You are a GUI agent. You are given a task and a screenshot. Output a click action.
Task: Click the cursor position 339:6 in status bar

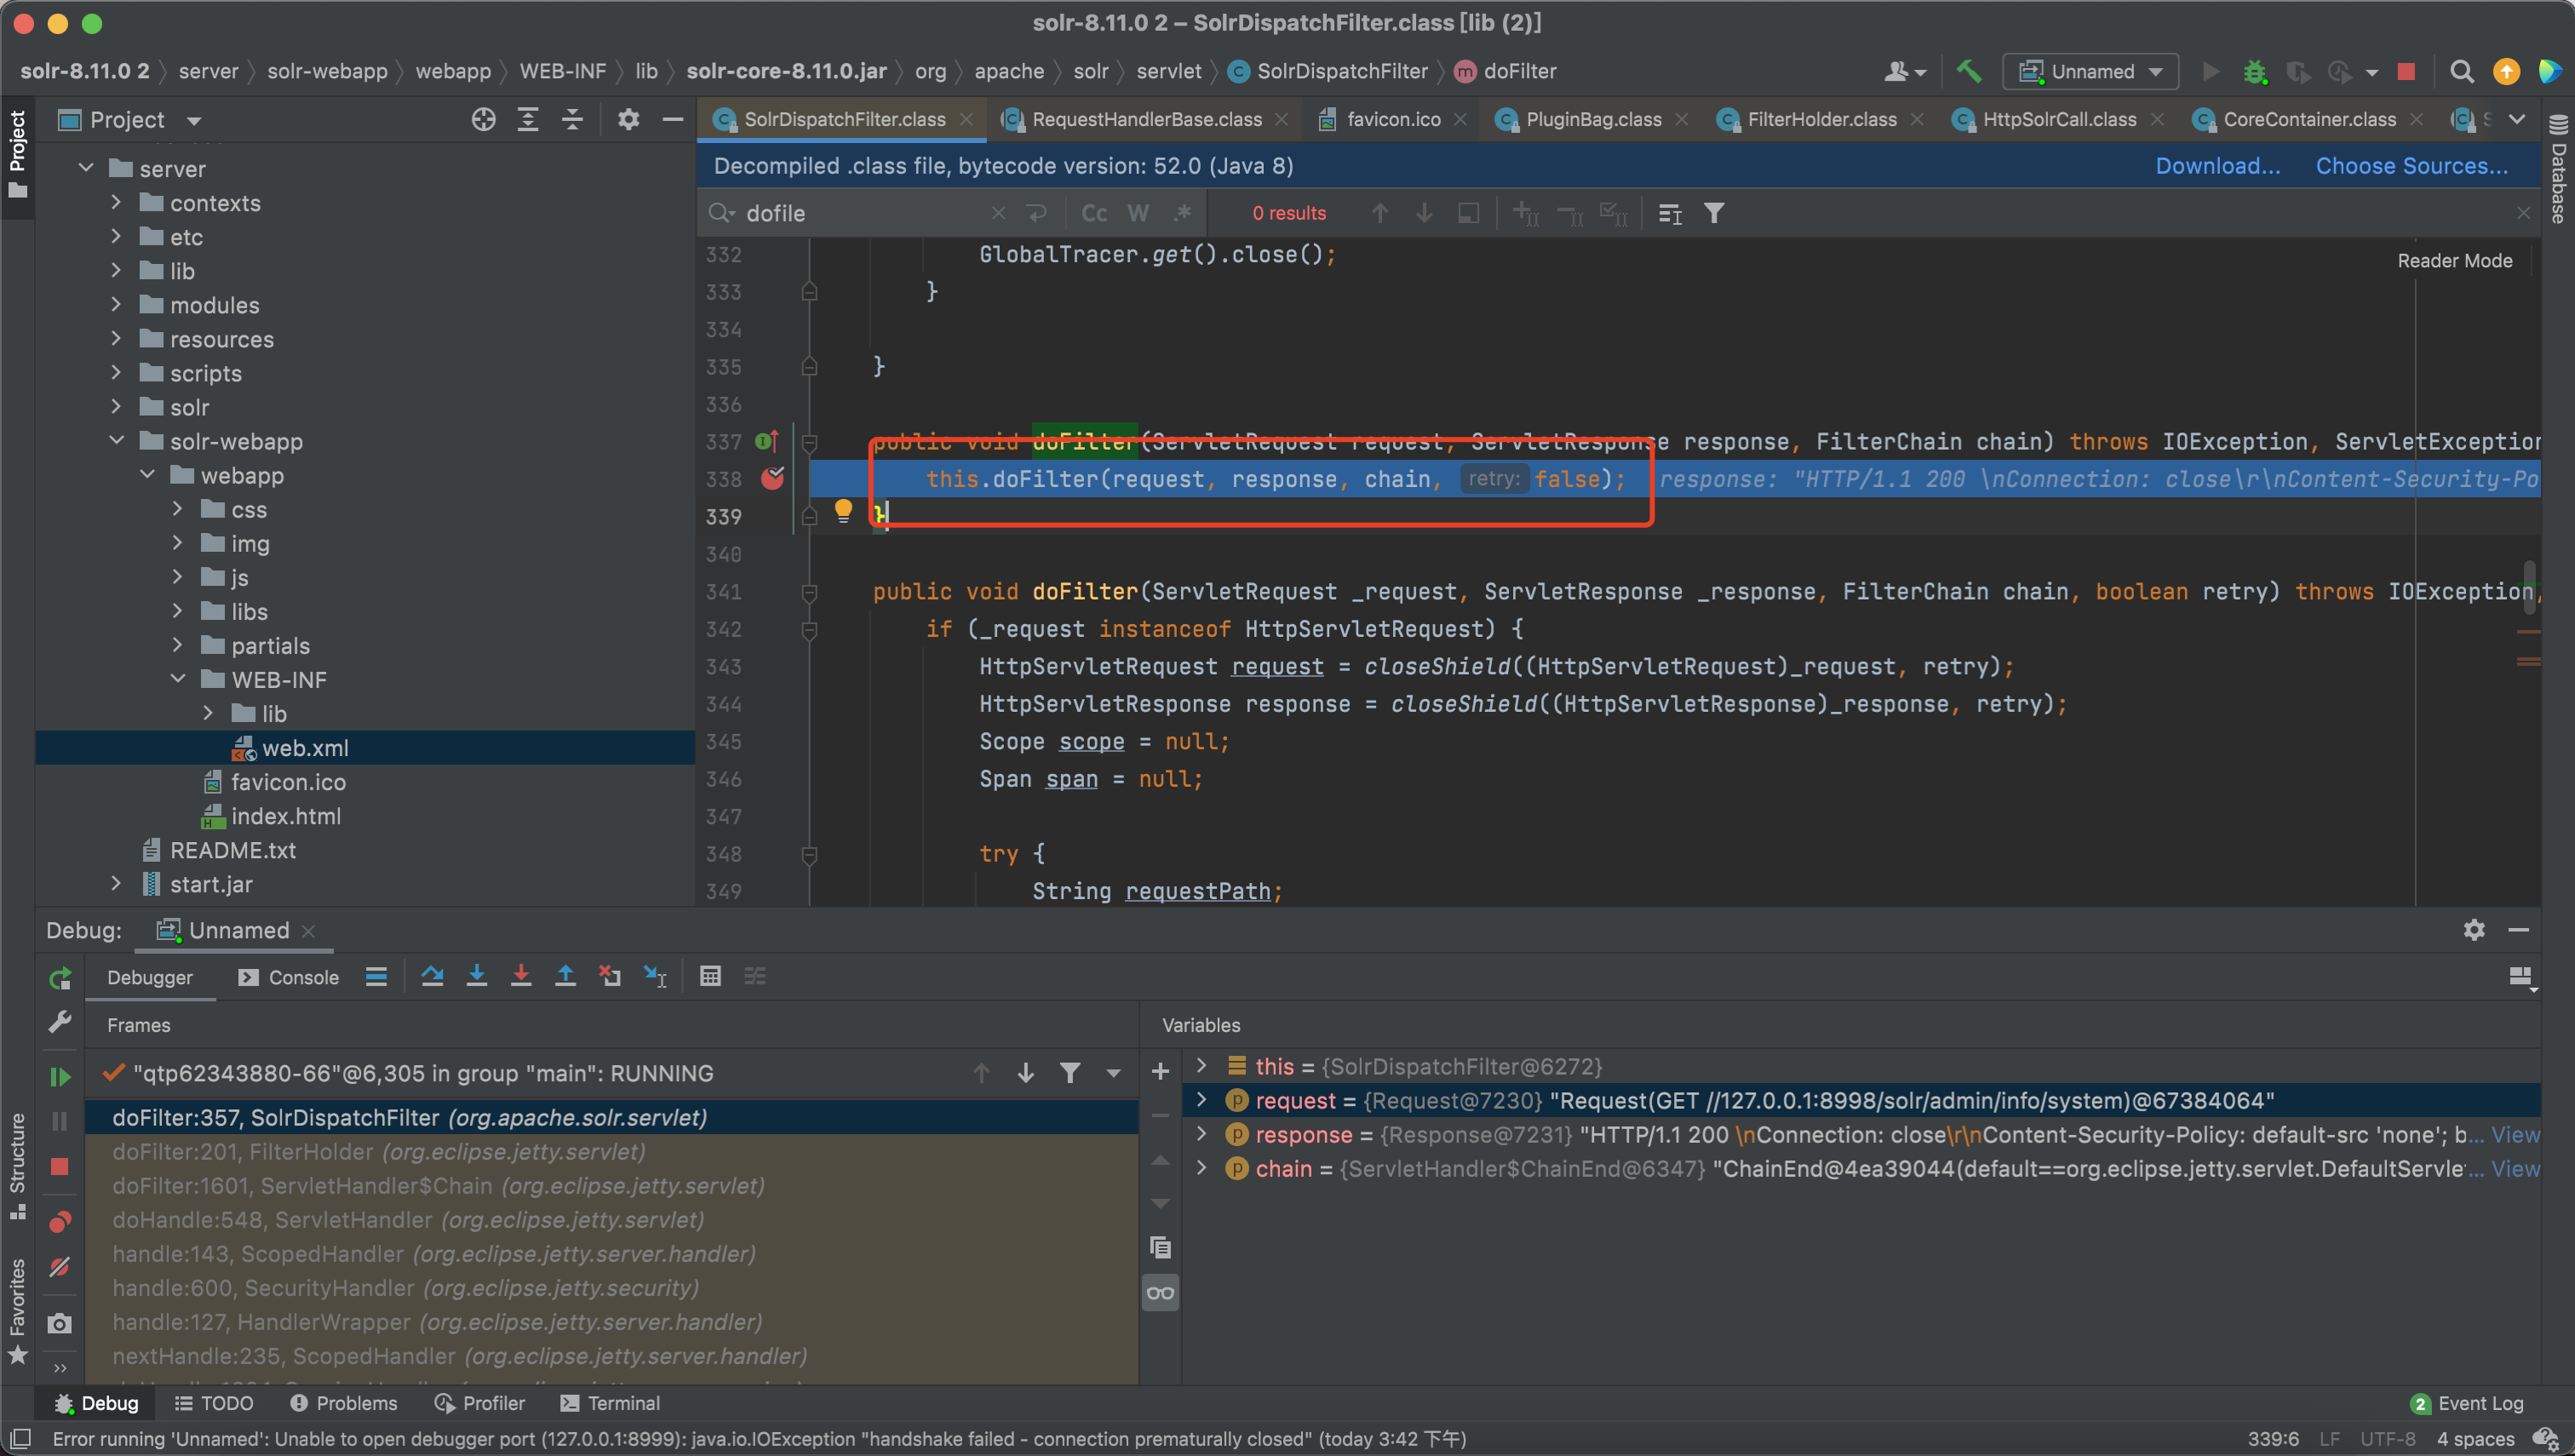tap(2273, 1438)
